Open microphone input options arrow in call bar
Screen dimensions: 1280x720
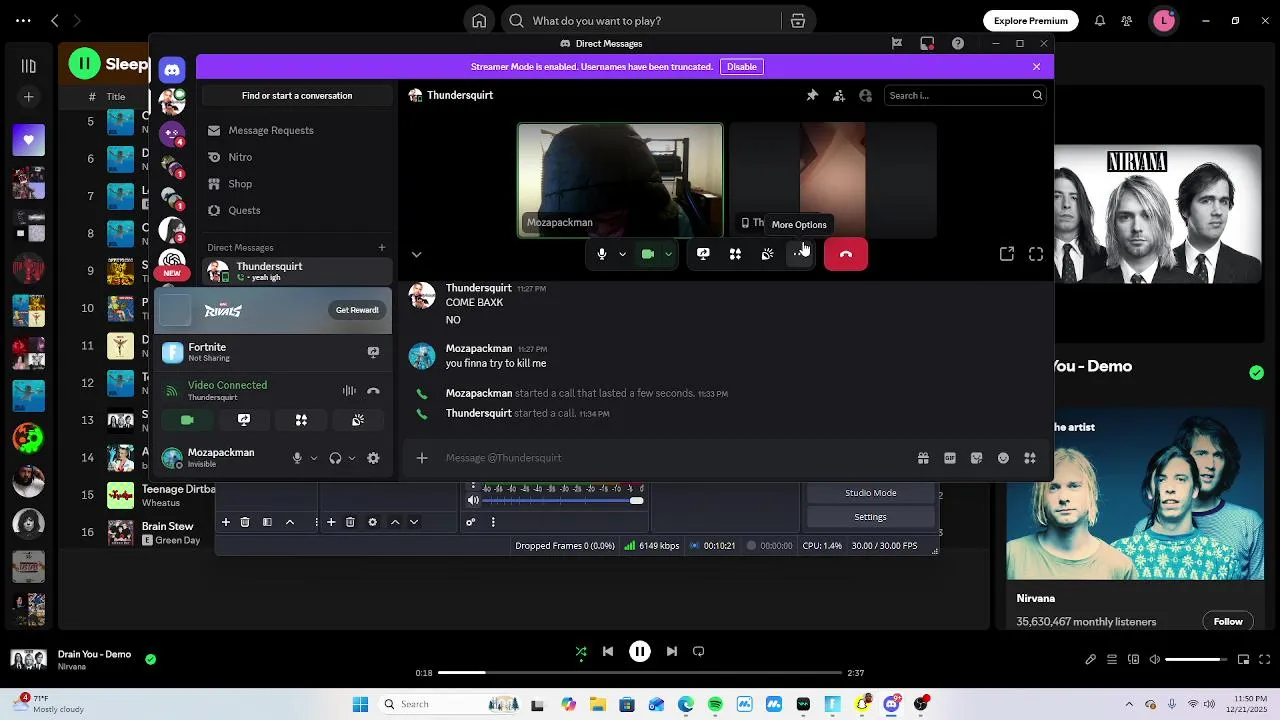point(622,254)
